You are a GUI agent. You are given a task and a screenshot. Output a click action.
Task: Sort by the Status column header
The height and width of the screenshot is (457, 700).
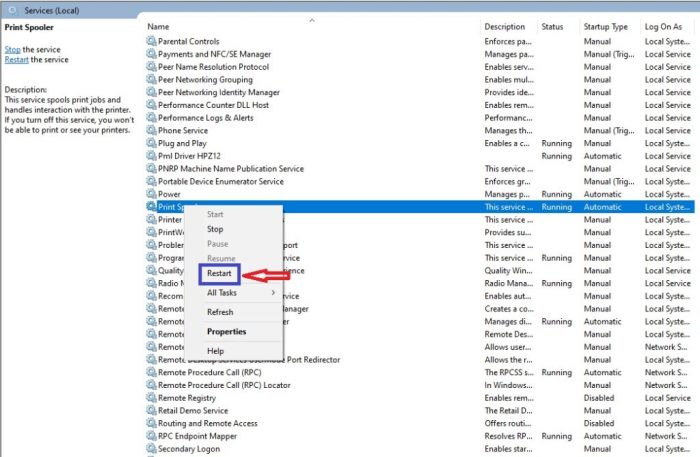[x=552, y=27]
